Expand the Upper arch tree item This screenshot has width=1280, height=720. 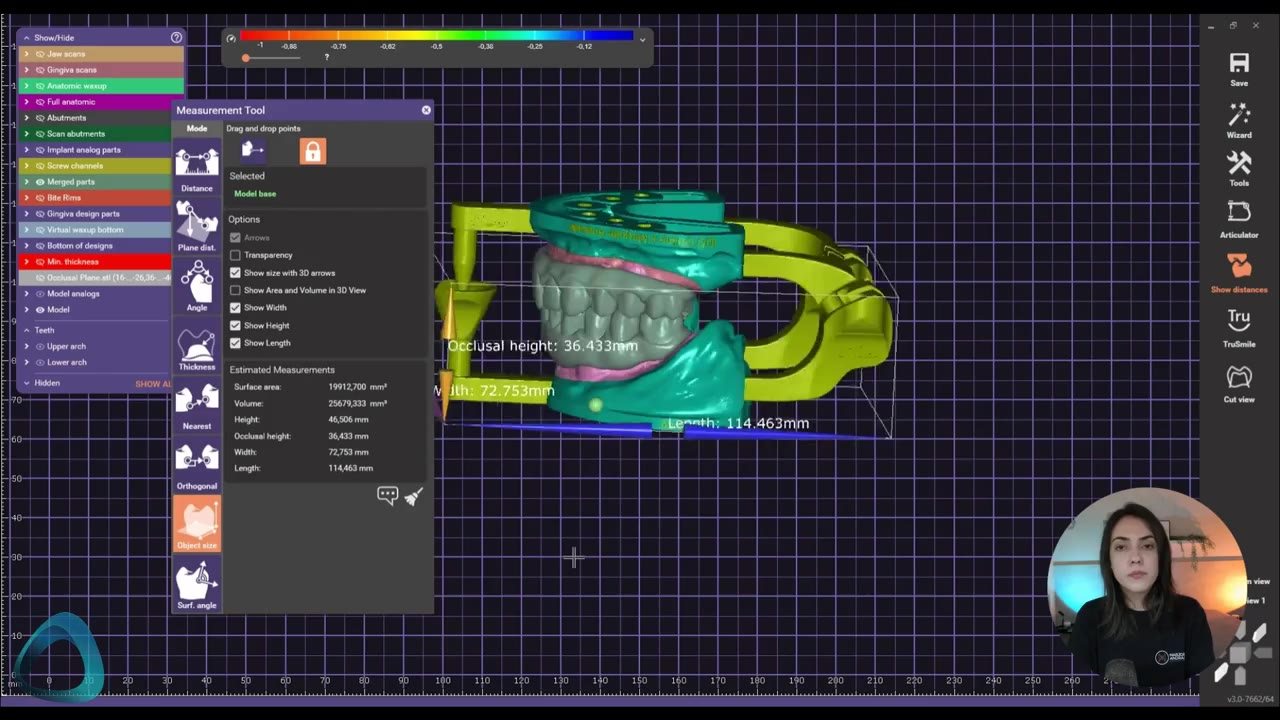pyautogui.click(x=27, y=346)
